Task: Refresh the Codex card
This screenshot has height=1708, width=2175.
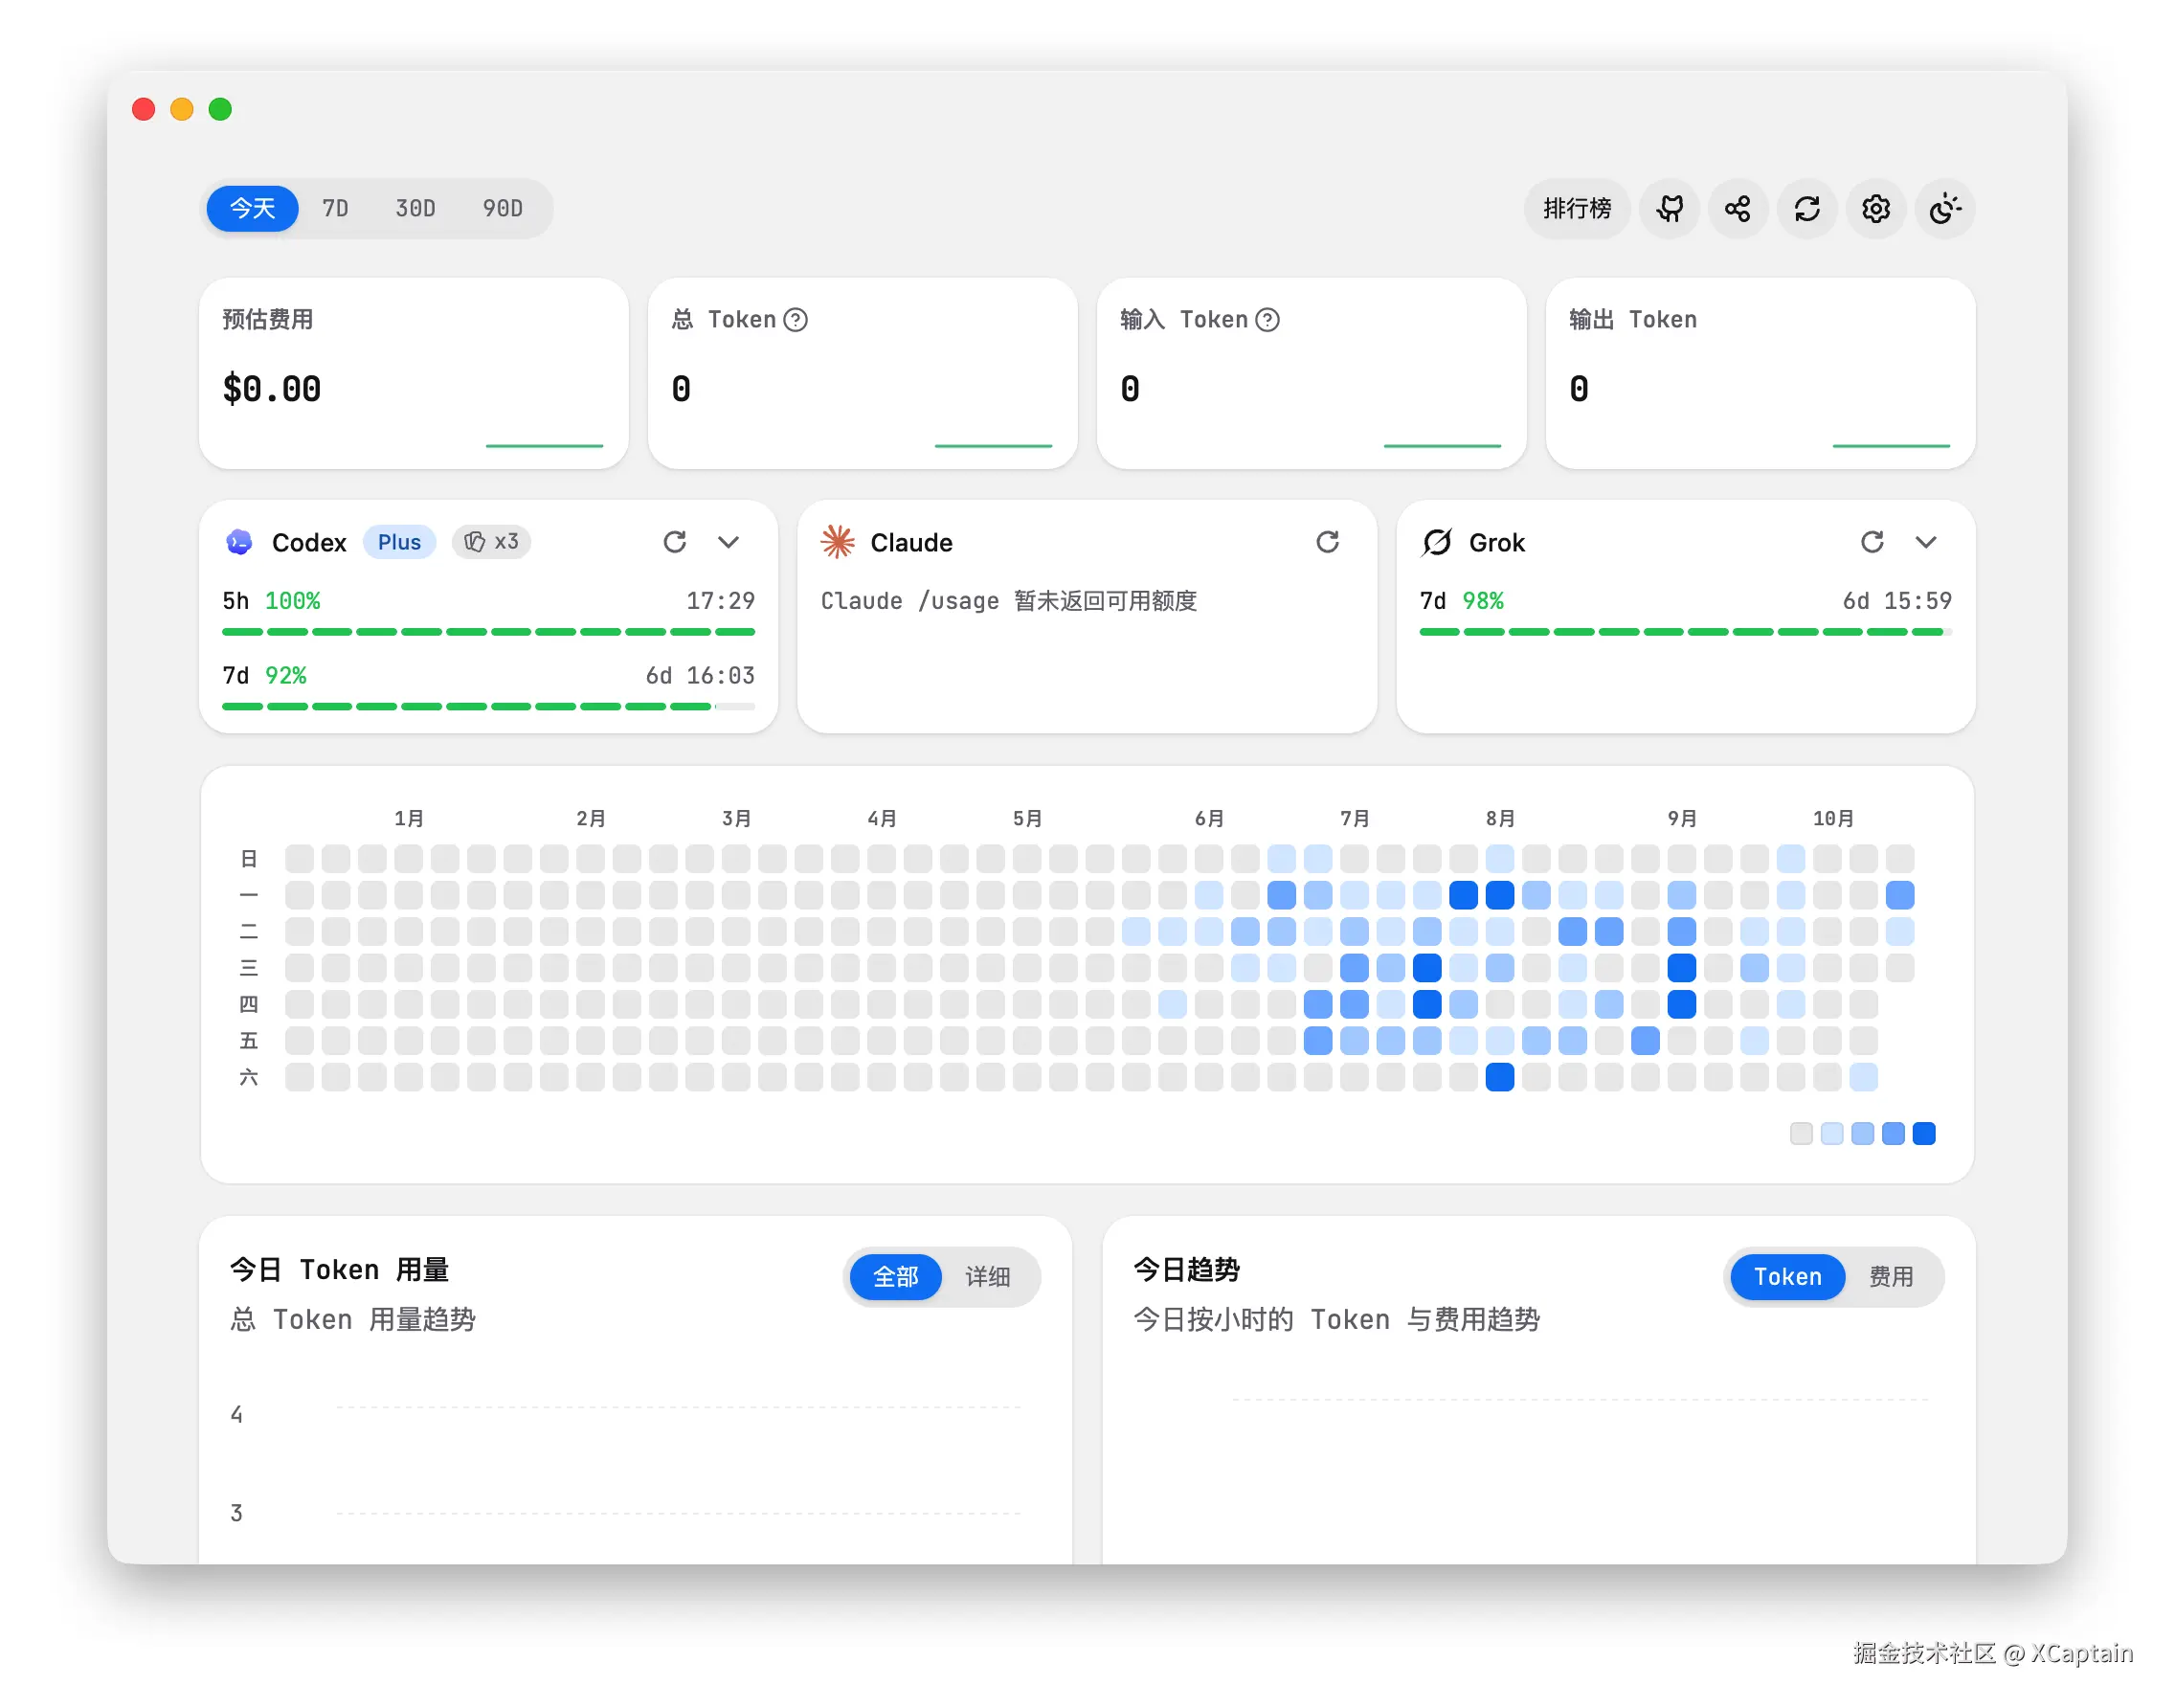Action: pos(675,541)
